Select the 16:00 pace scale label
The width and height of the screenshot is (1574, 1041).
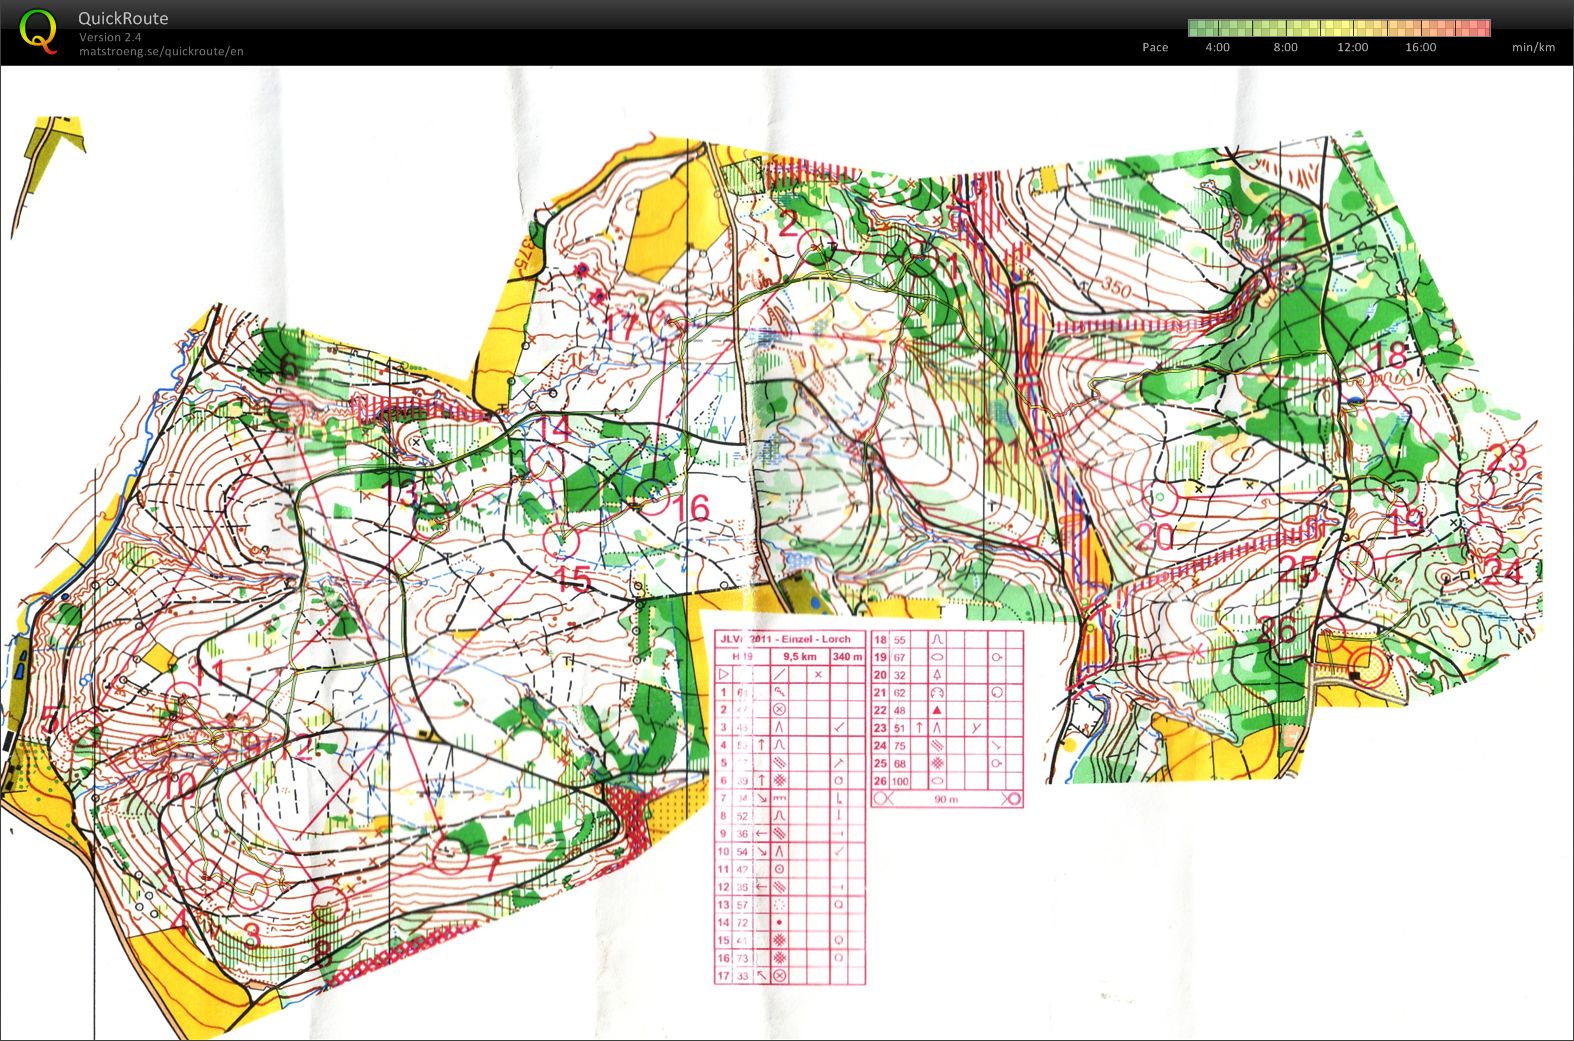1420,47
